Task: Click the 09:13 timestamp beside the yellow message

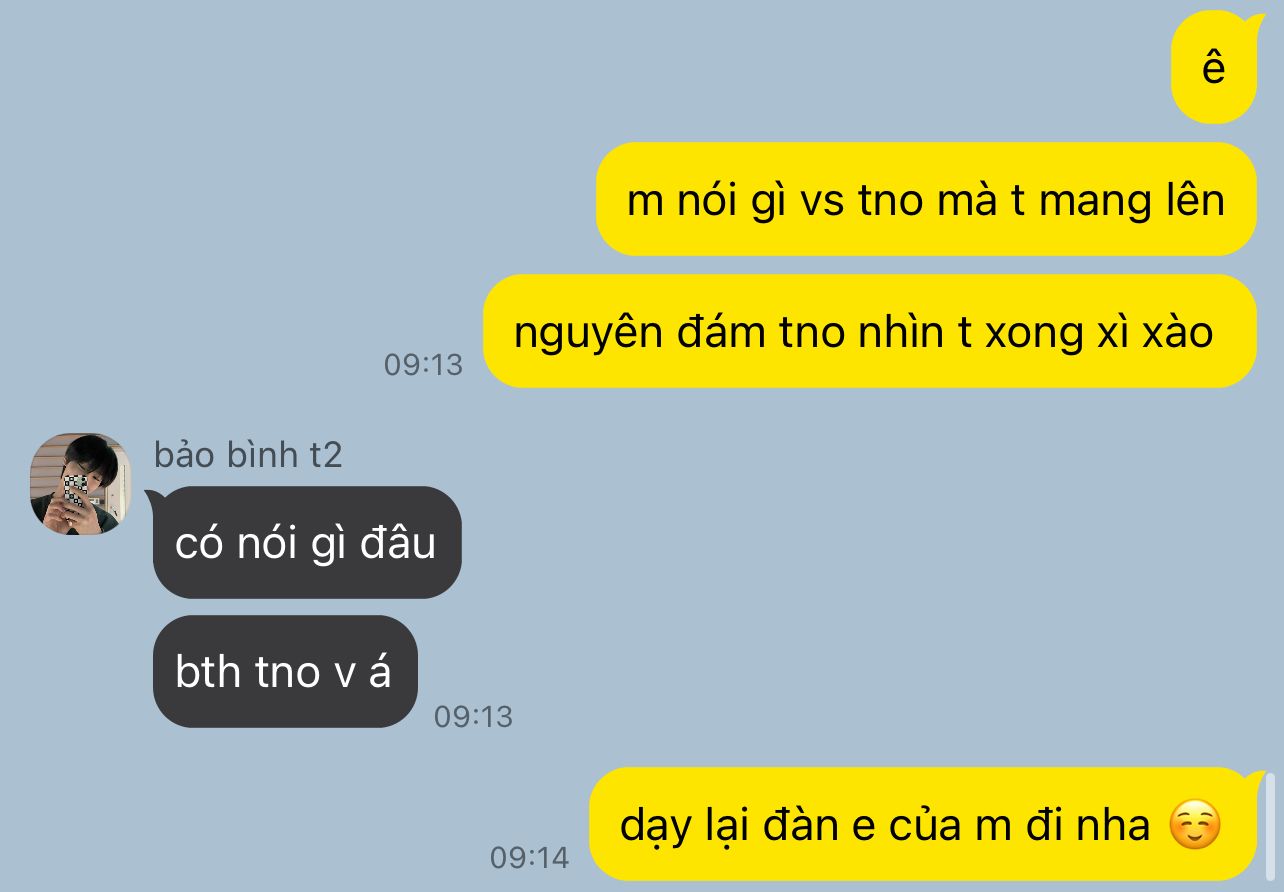Action: tap(423, 365)
